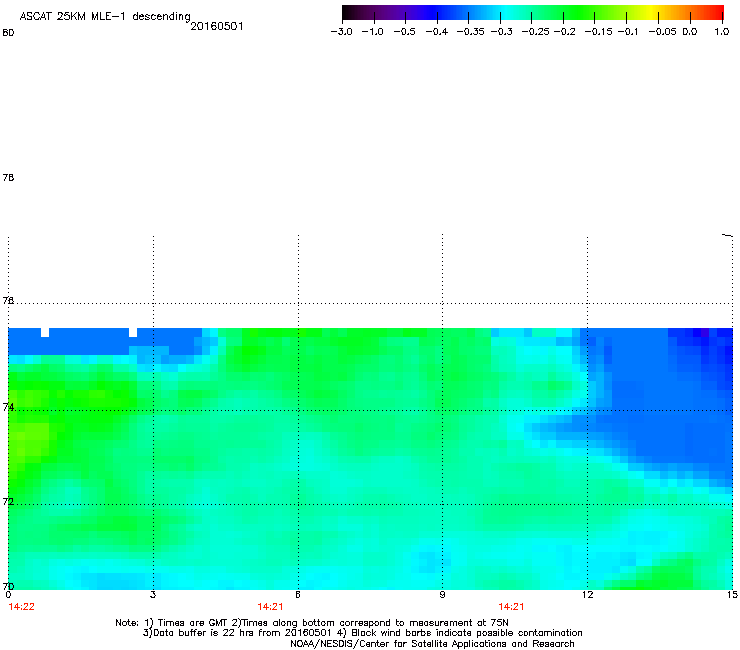Click the "1.0" color scale label
The height and width of the screenshot is (650, 740).
(722, 32)
